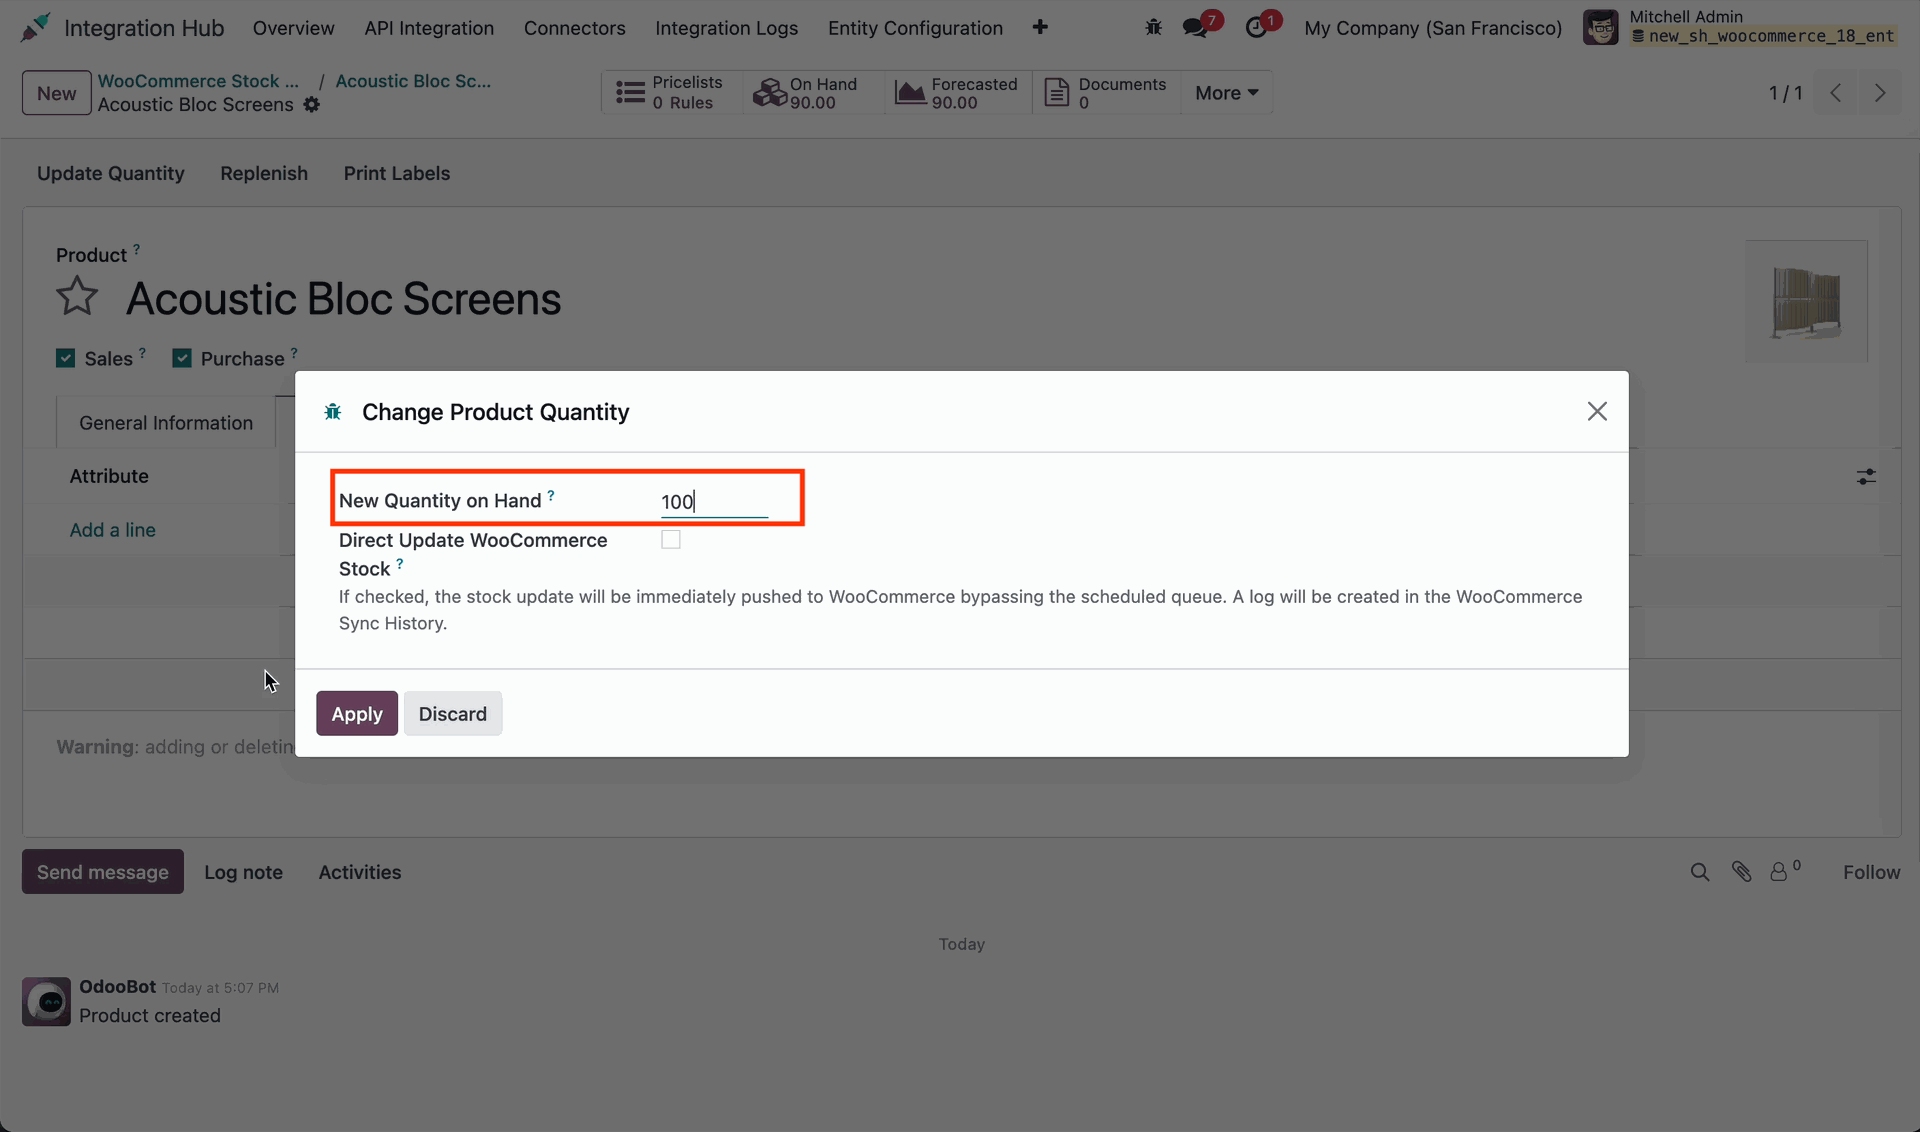Screen dimensions: 1920x1132
Task: Click the Apply button
Action: (357, 713)
